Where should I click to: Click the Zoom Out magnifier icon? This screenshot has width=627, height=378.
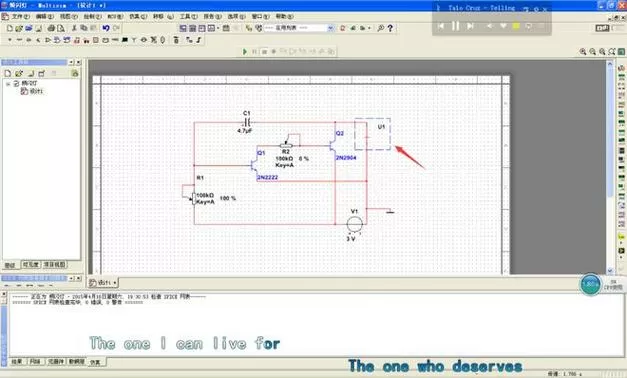[592, 52]
